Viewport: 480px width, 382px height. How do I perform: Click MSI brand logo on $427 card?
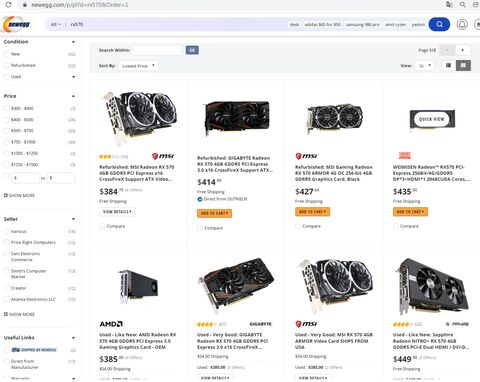coord(306,156)
